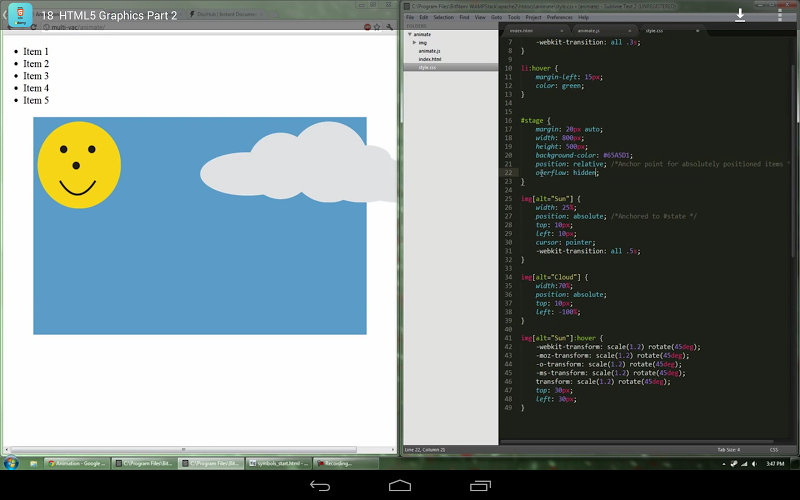Click the HTML5 course app icon

point(19,16)
